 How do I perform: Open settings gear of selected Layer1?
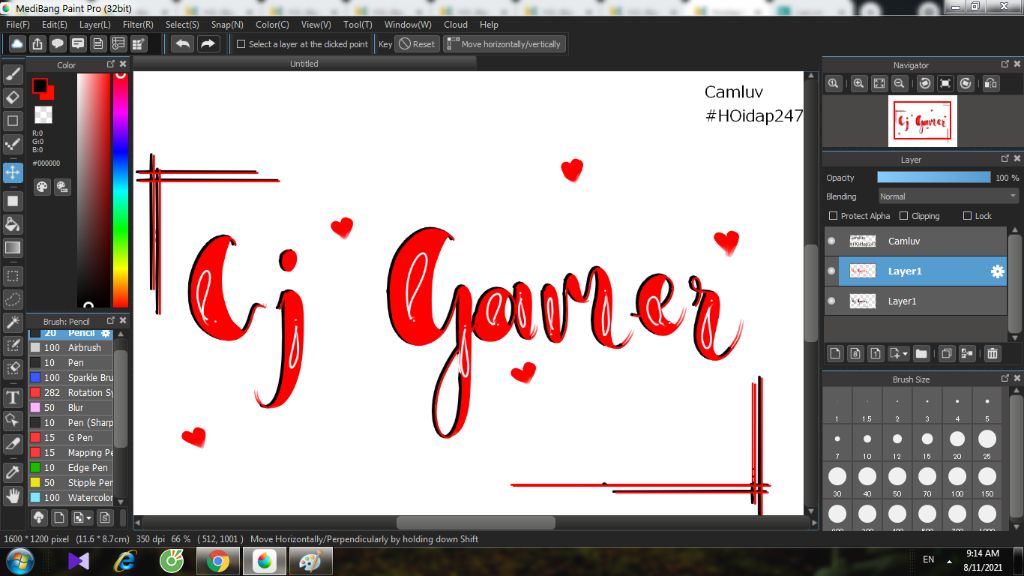tap(997, 271)
